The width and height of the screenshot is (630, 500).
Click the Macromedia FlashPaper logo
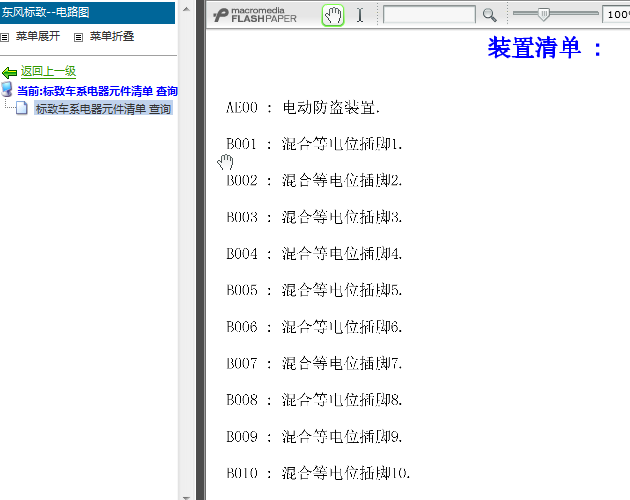(x=255, y=15)
